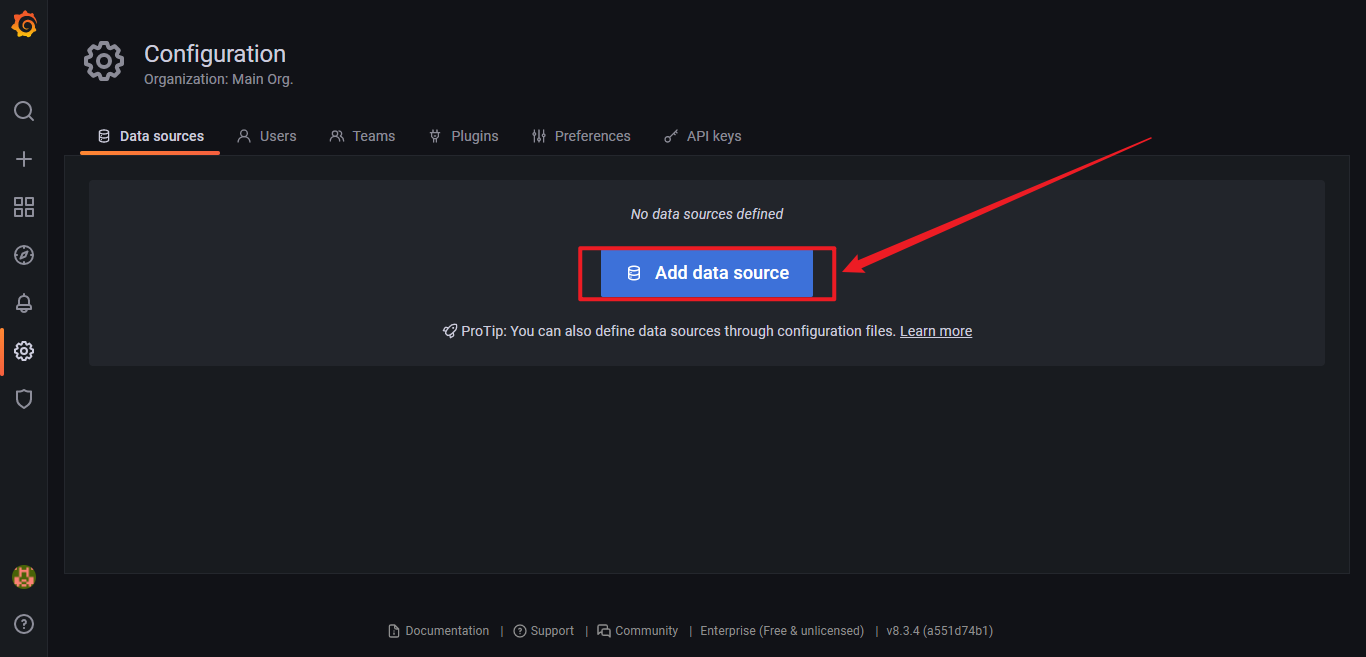Open the Alerting bell icon

click(24, 303)
